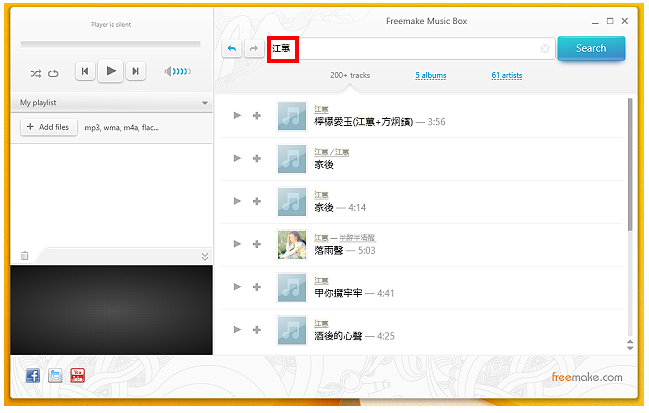Open the album photo thumbnail of 5:03 track

coord(292,245)
